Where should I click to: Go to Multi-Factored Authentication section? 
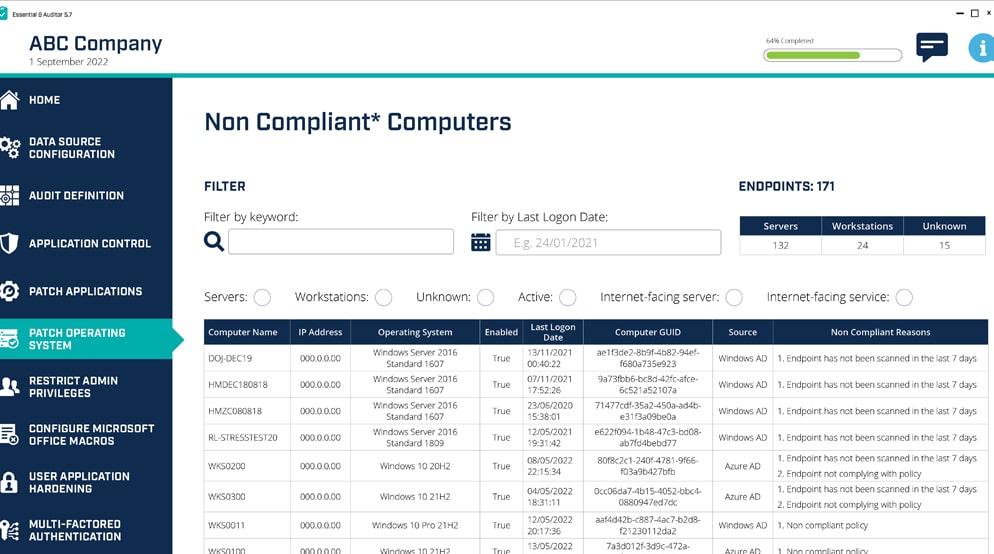[x=75, y=530]
